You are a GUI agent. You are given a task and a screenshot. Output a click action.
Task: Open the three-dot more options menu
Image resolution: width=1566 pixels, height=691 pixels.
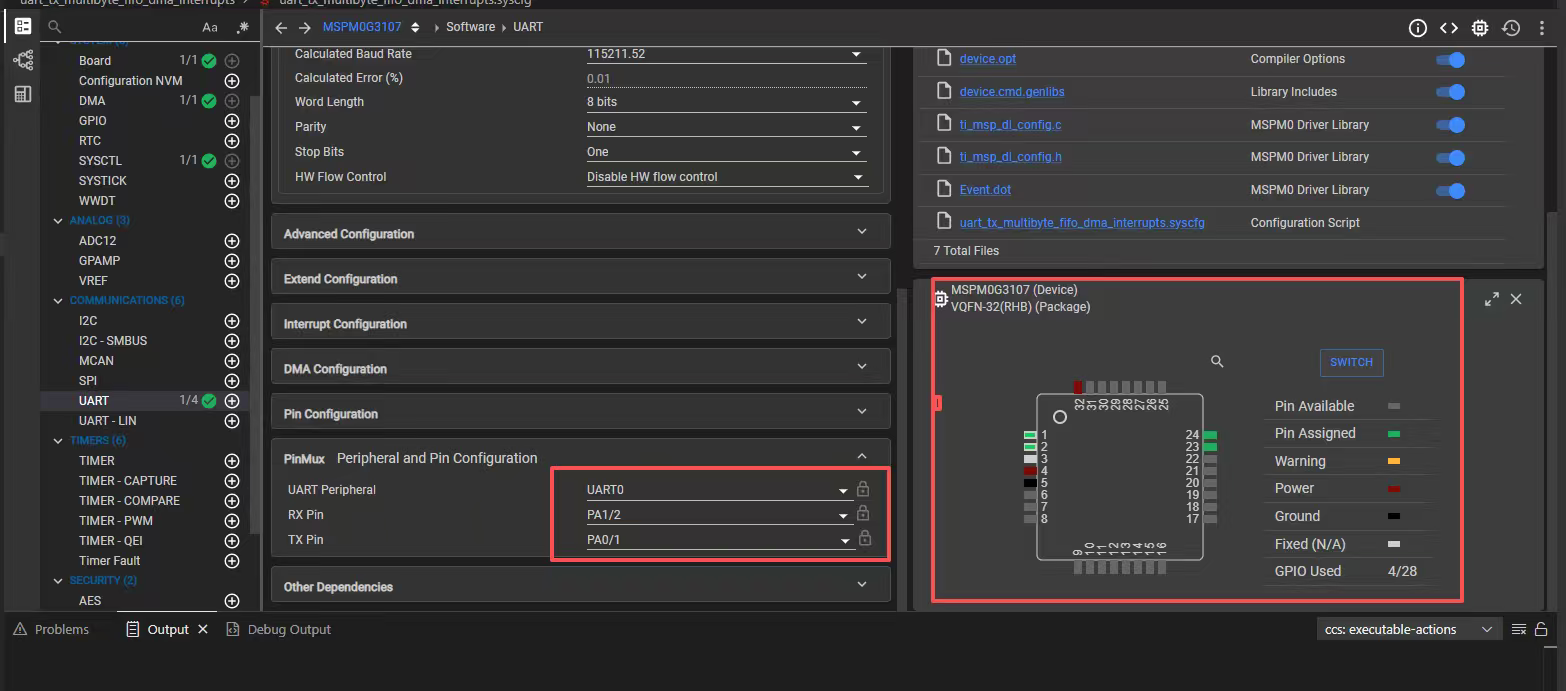pyautogui.click(x=1541, y=28)
